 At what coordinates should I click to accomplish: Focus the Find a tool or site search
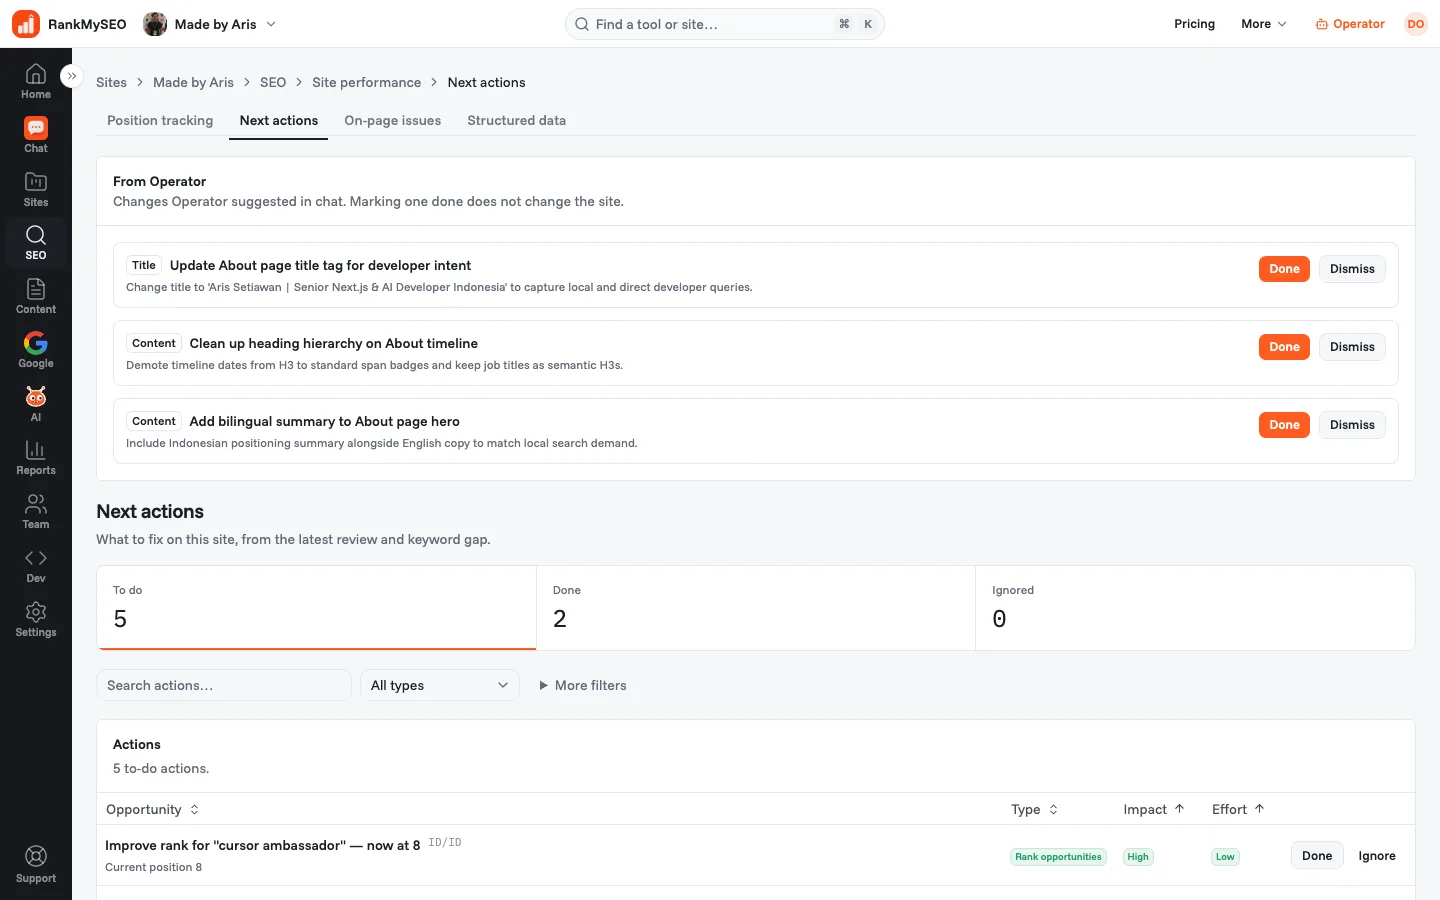click(725, 24)
